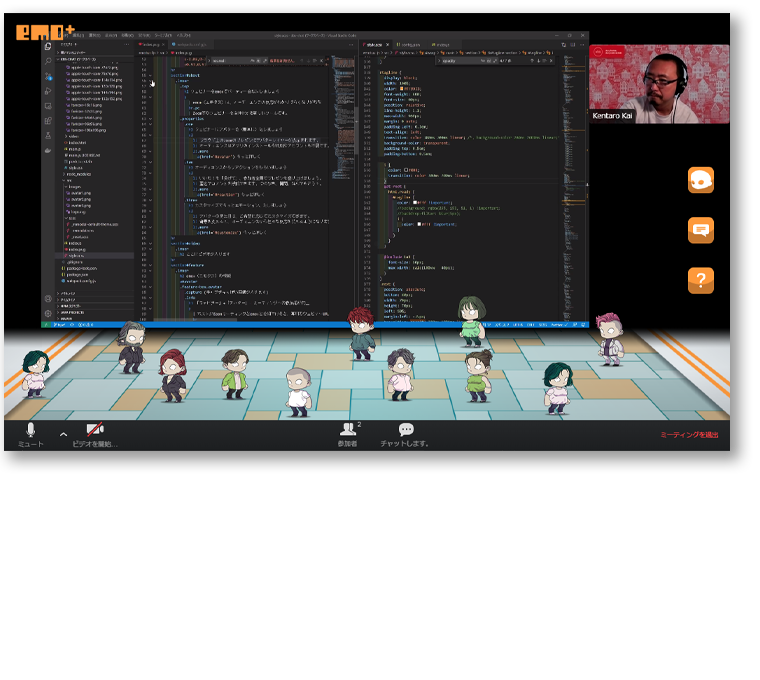The width and height of the screenshot is (760, 680).
Task: Click the emo+ logo
Action: coord(45,32)
